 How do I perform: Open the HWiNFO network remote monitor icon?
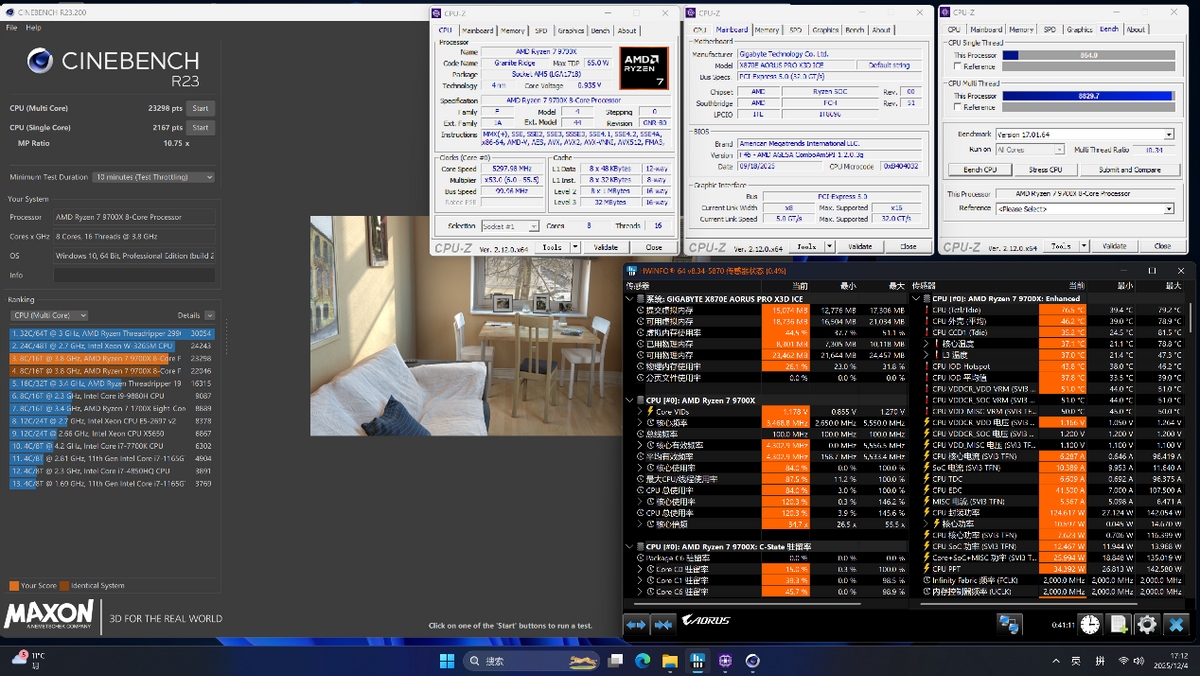(x=1010, y=624)
